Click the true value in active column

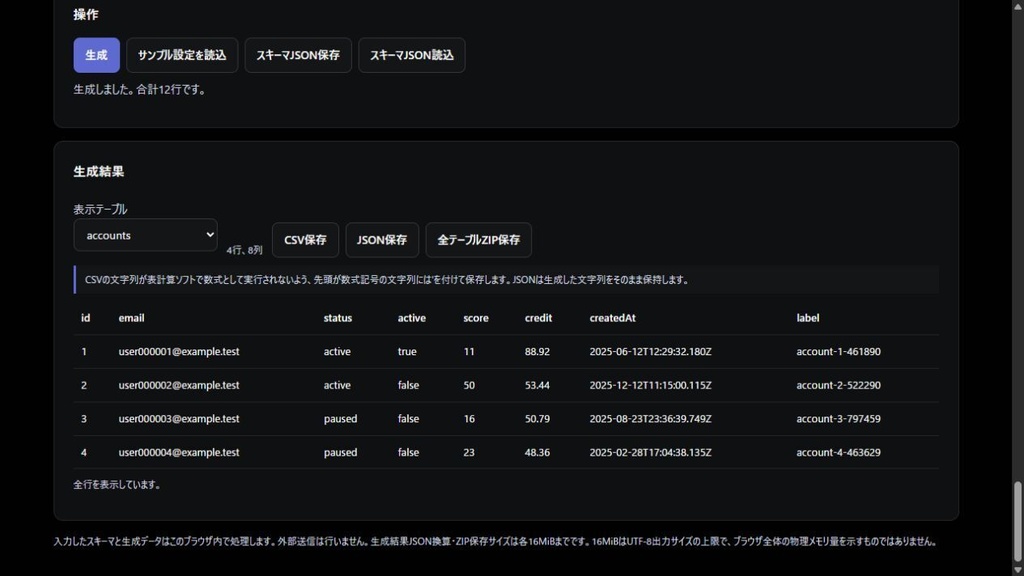[x=407, y=351]
